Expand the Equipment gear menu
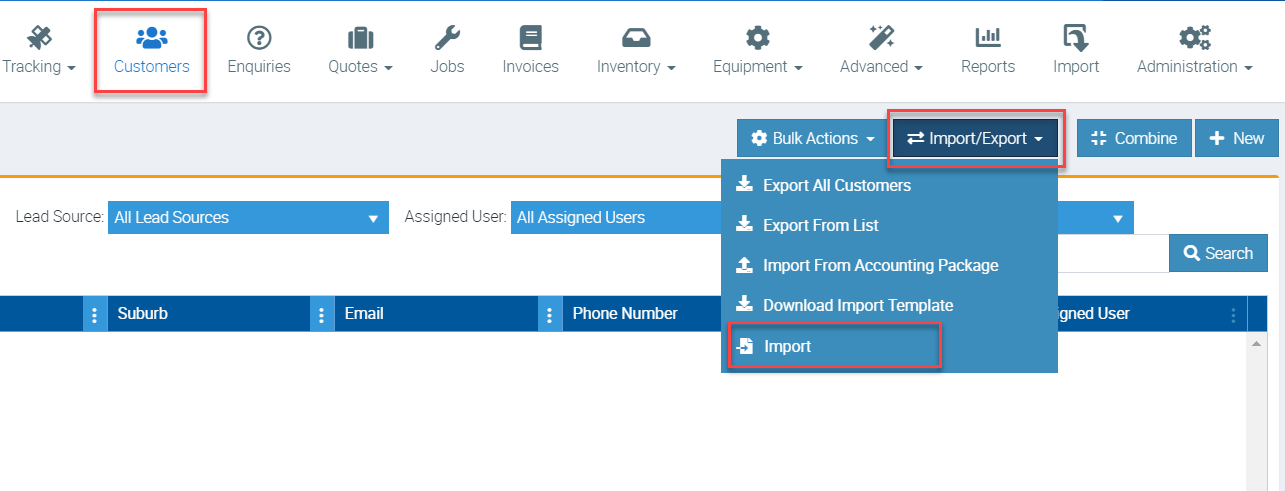 pos(757,50)
